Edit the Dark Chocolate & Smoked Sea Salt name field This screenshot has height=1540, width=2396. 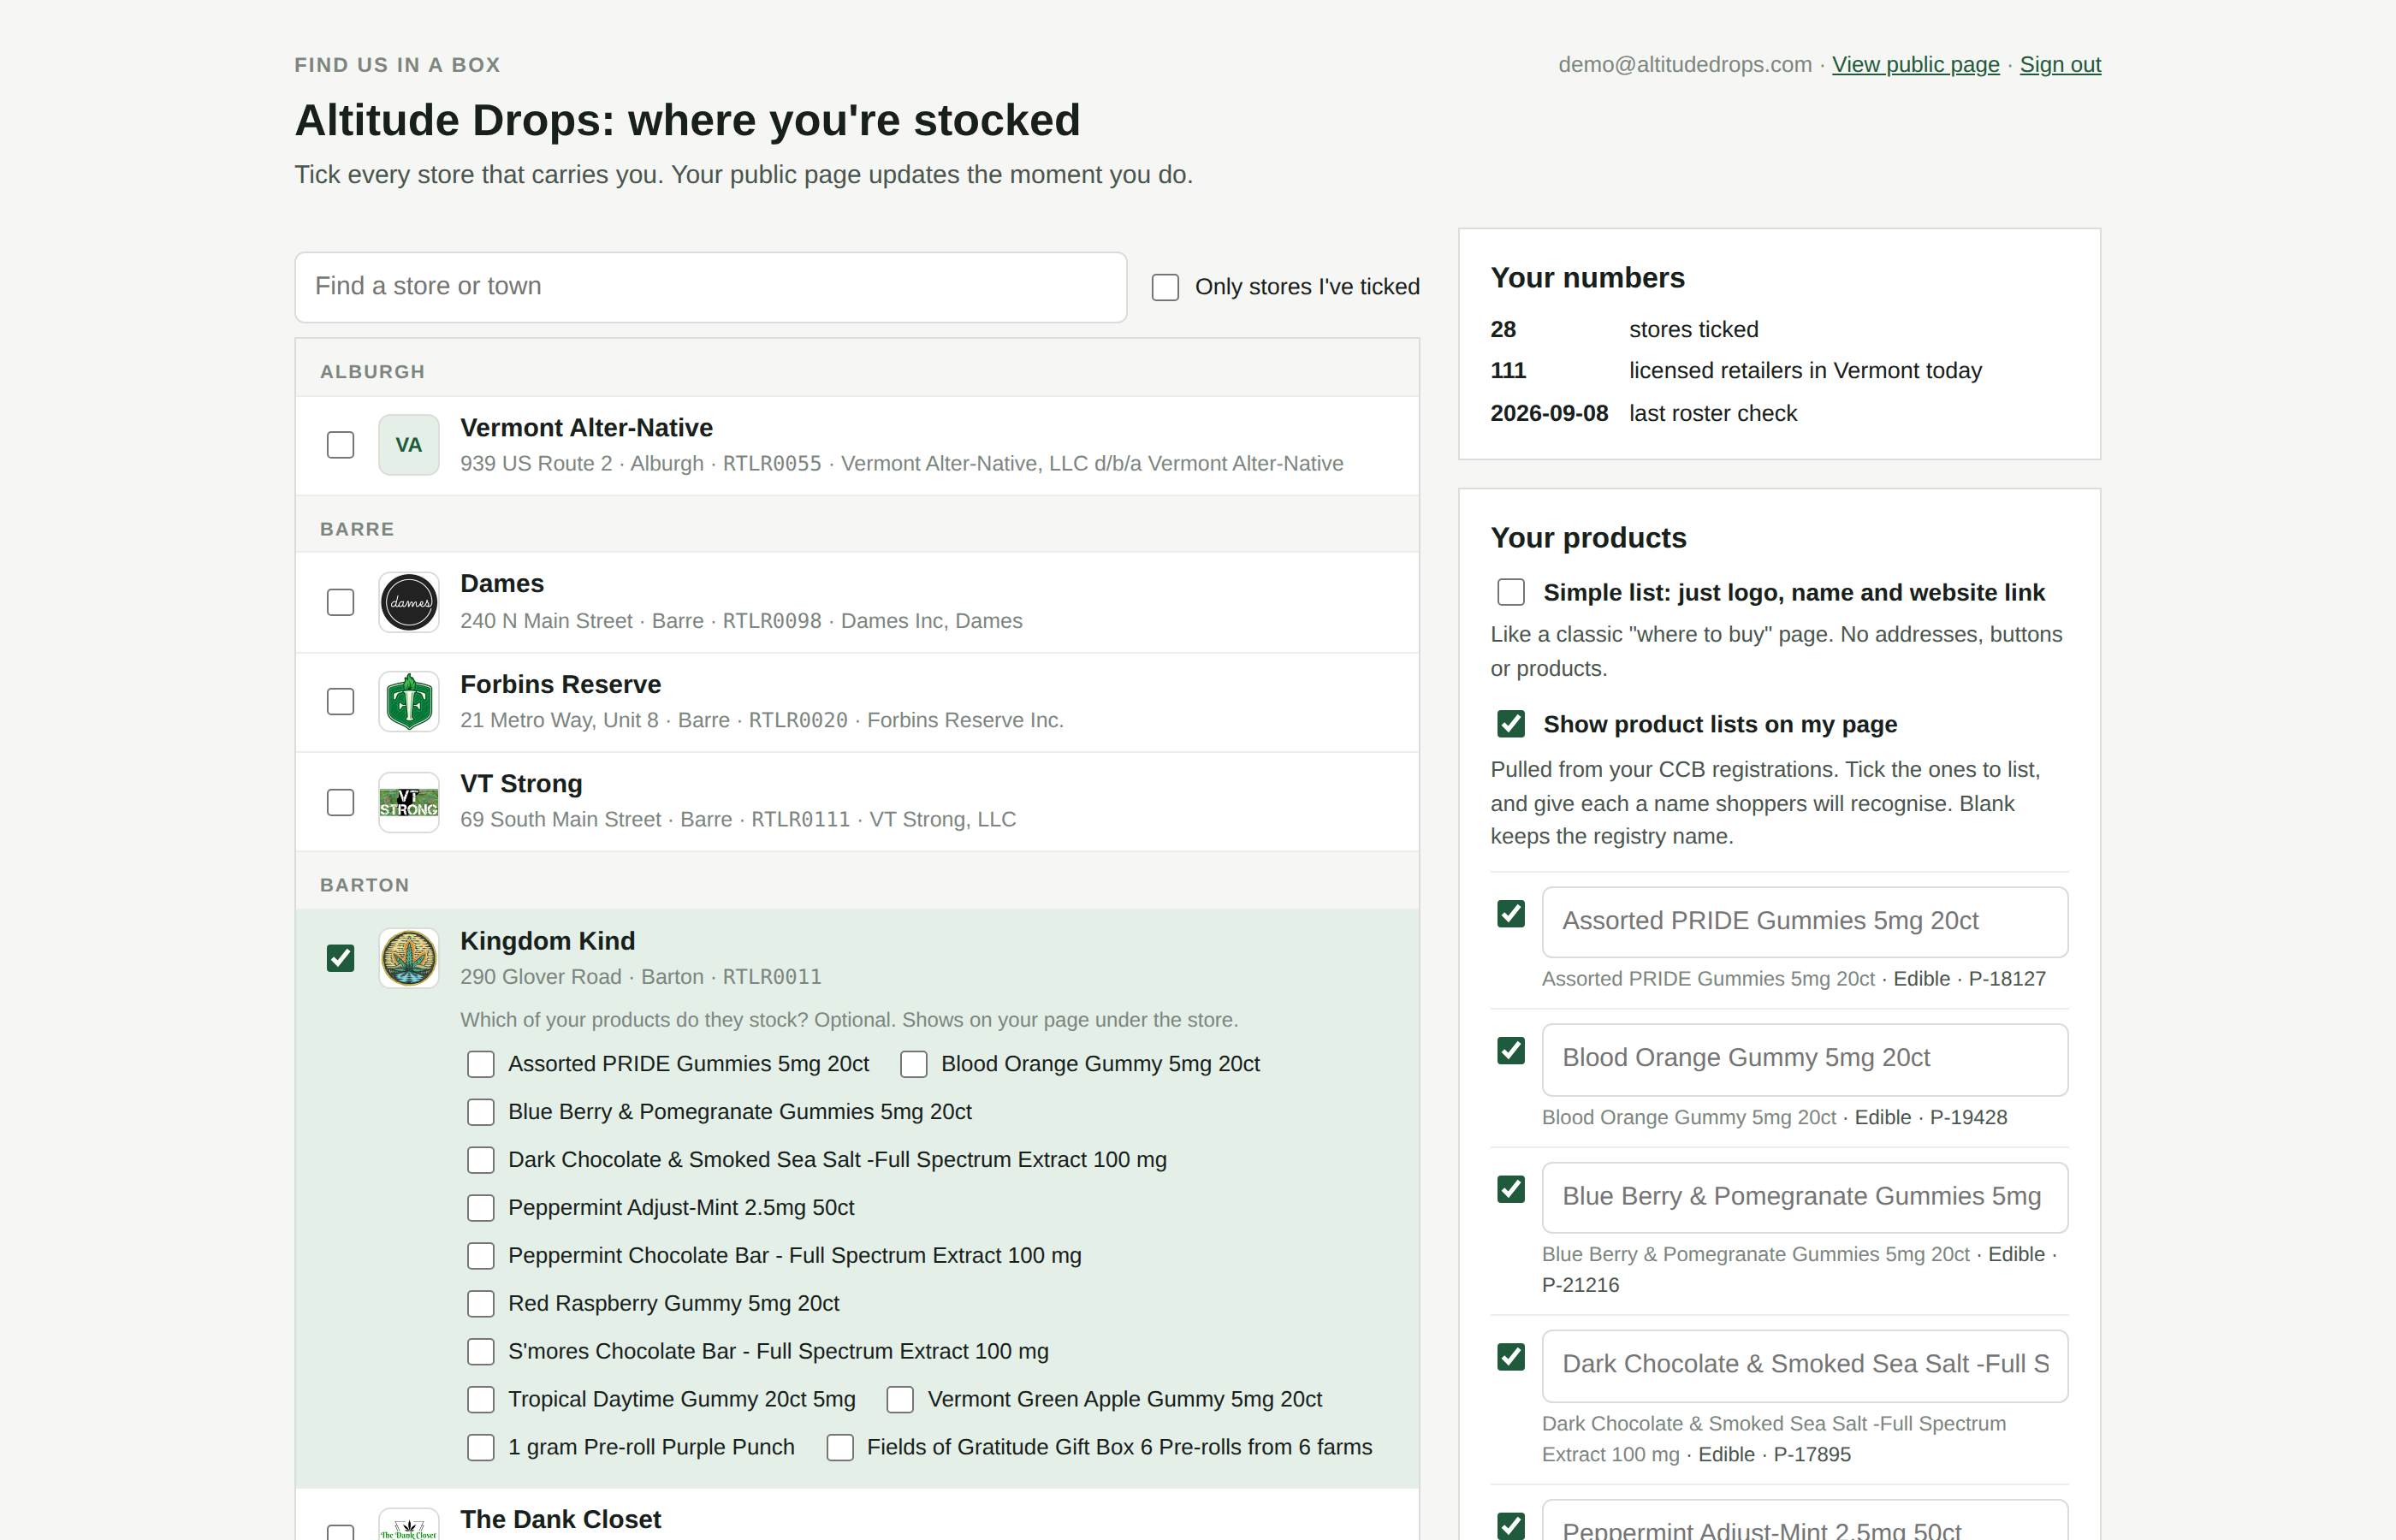[1805, 1365]
